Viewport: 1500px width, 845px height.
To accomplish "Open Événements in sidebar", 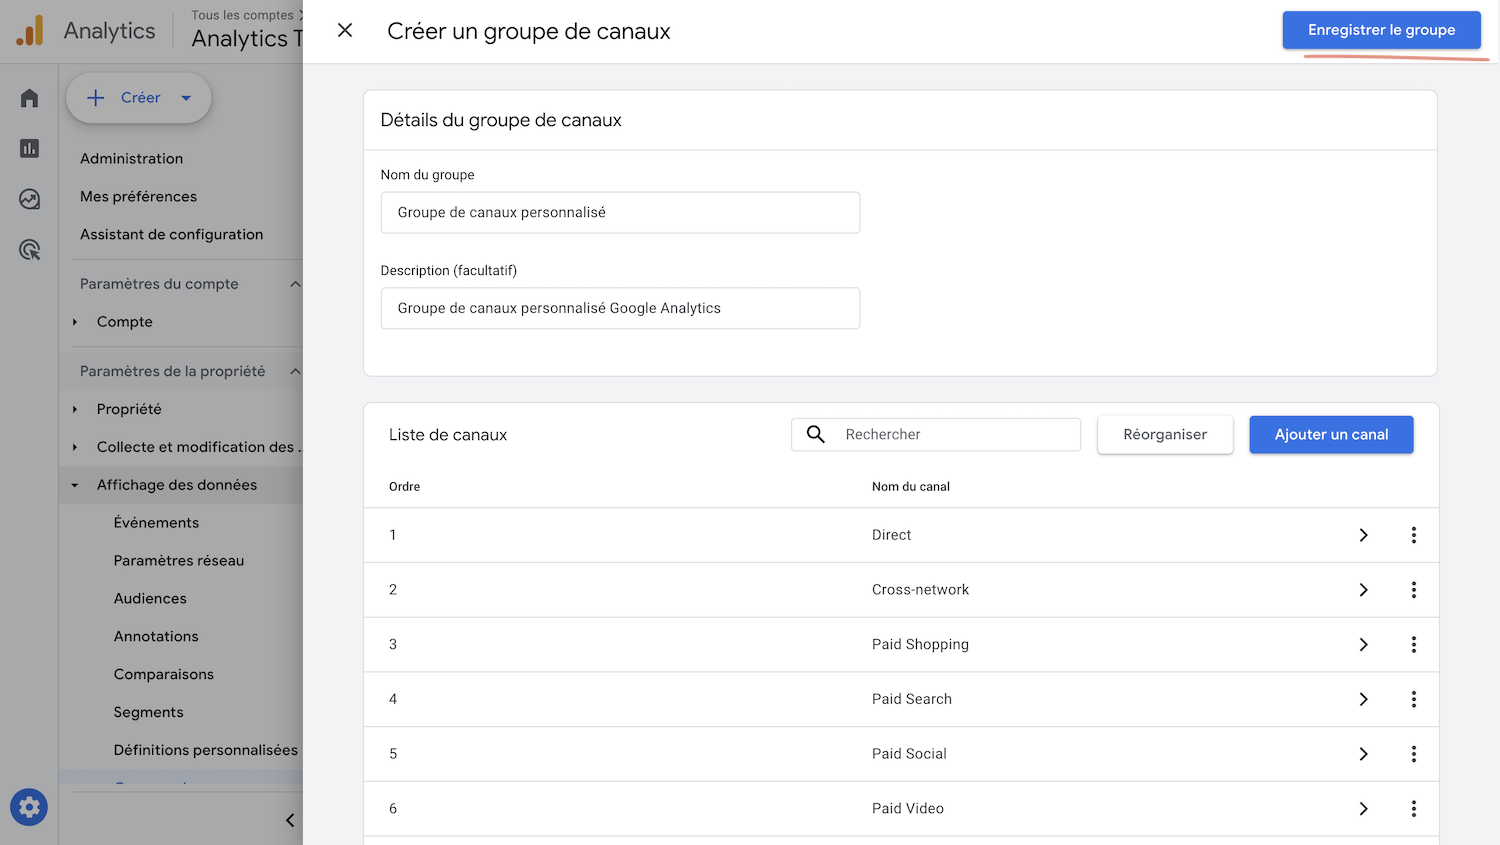I will 156,523.
